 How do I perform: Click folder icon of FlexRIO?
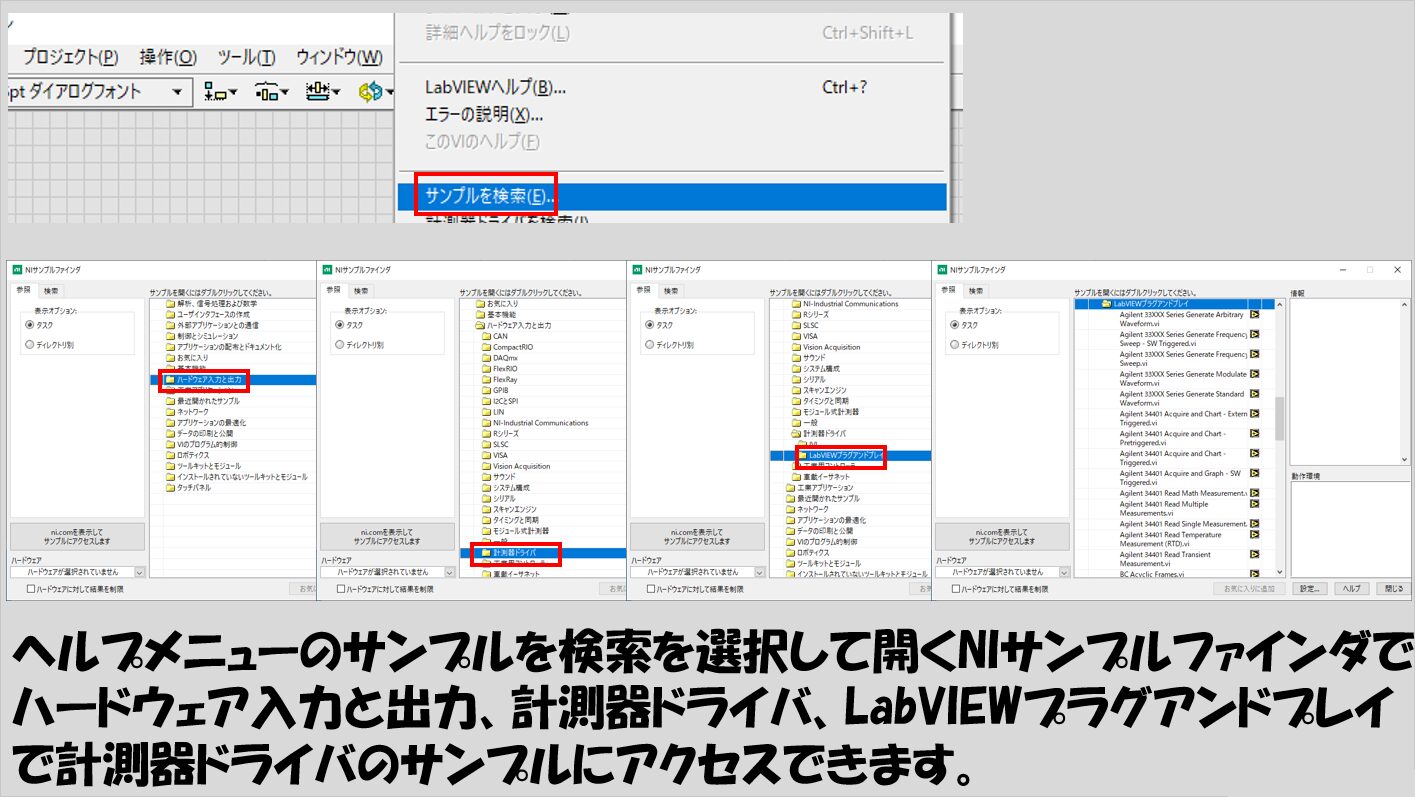pos(486,369)
